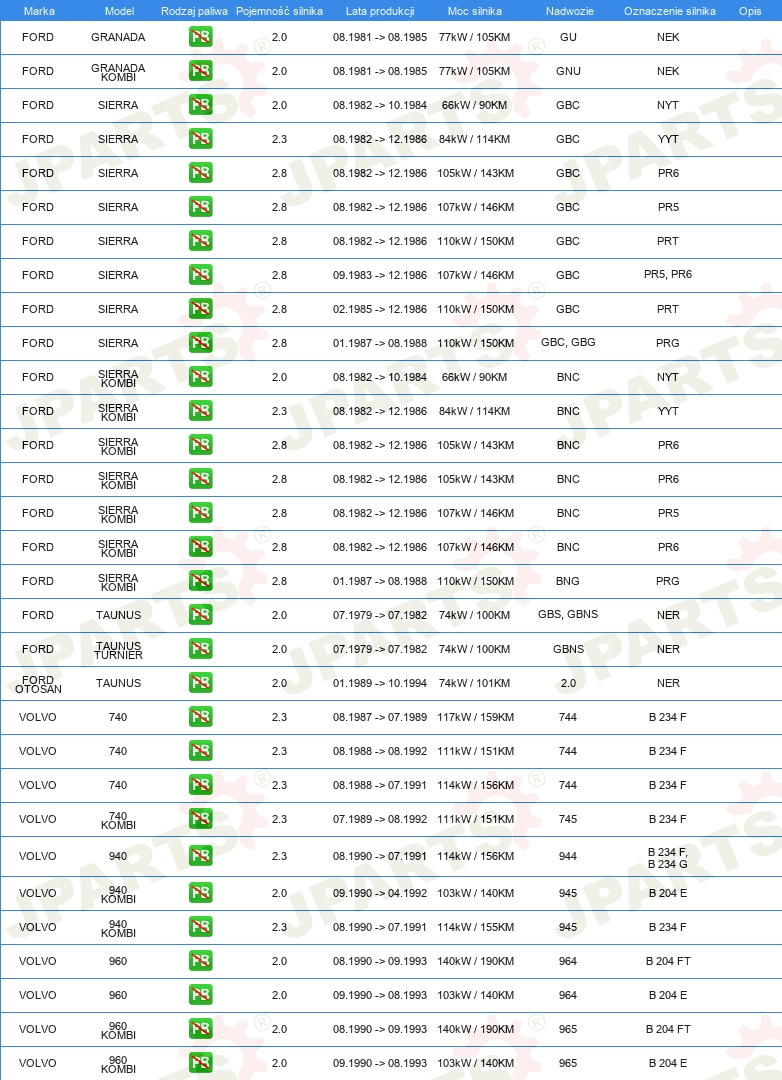
Task: Click fuel icon in Sierra 09.1983 PR5, PR6 row
Action: click(200, 274)
